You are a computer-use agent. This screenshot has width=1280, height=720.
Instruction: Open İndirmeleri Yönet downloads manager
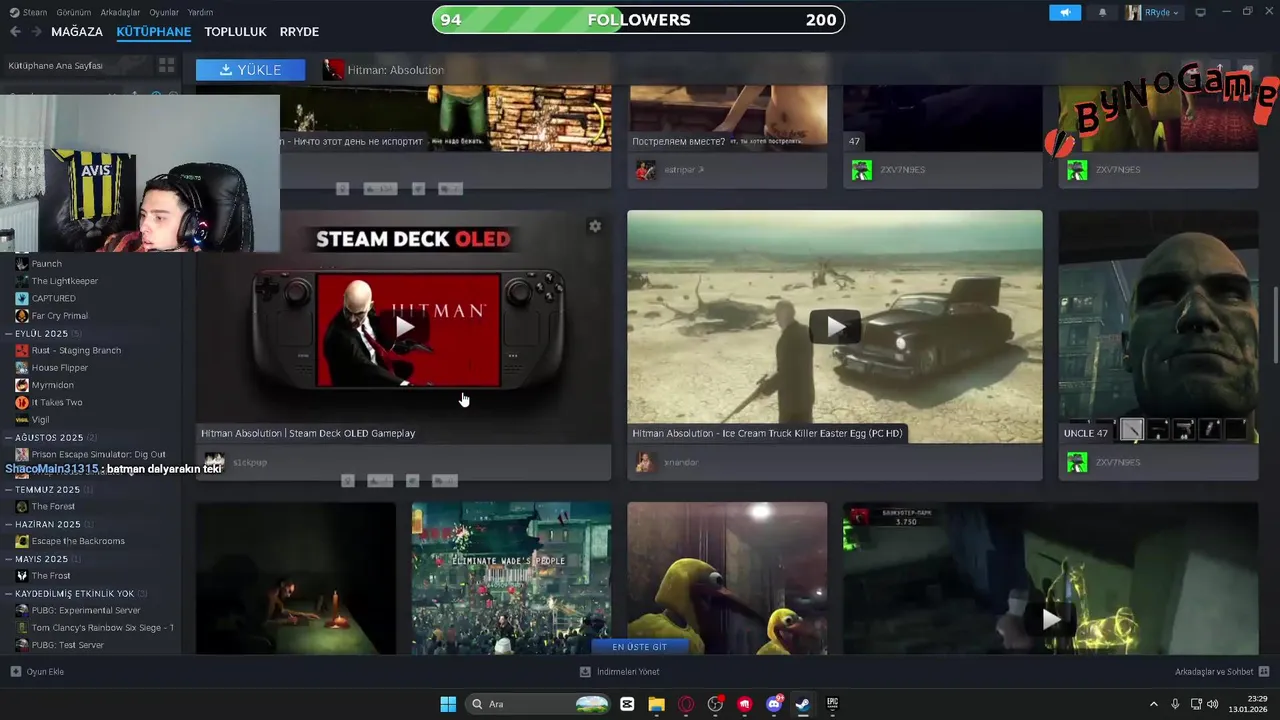[x=620, y=672]
